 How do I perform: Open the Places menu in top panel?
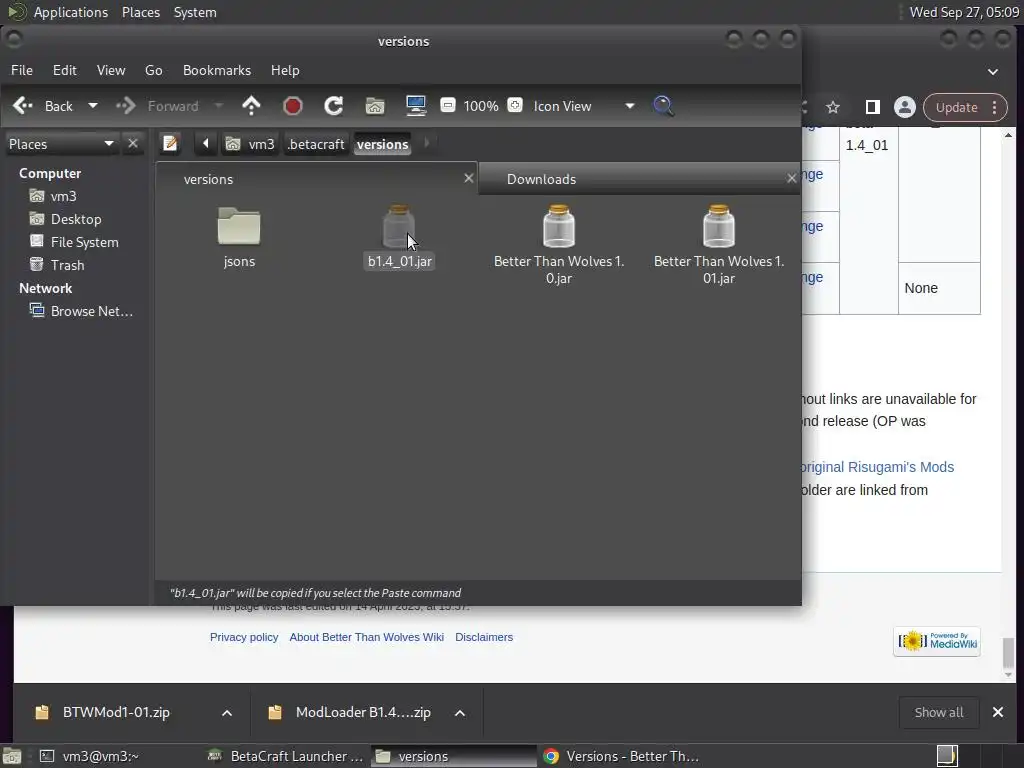(140, 12)
